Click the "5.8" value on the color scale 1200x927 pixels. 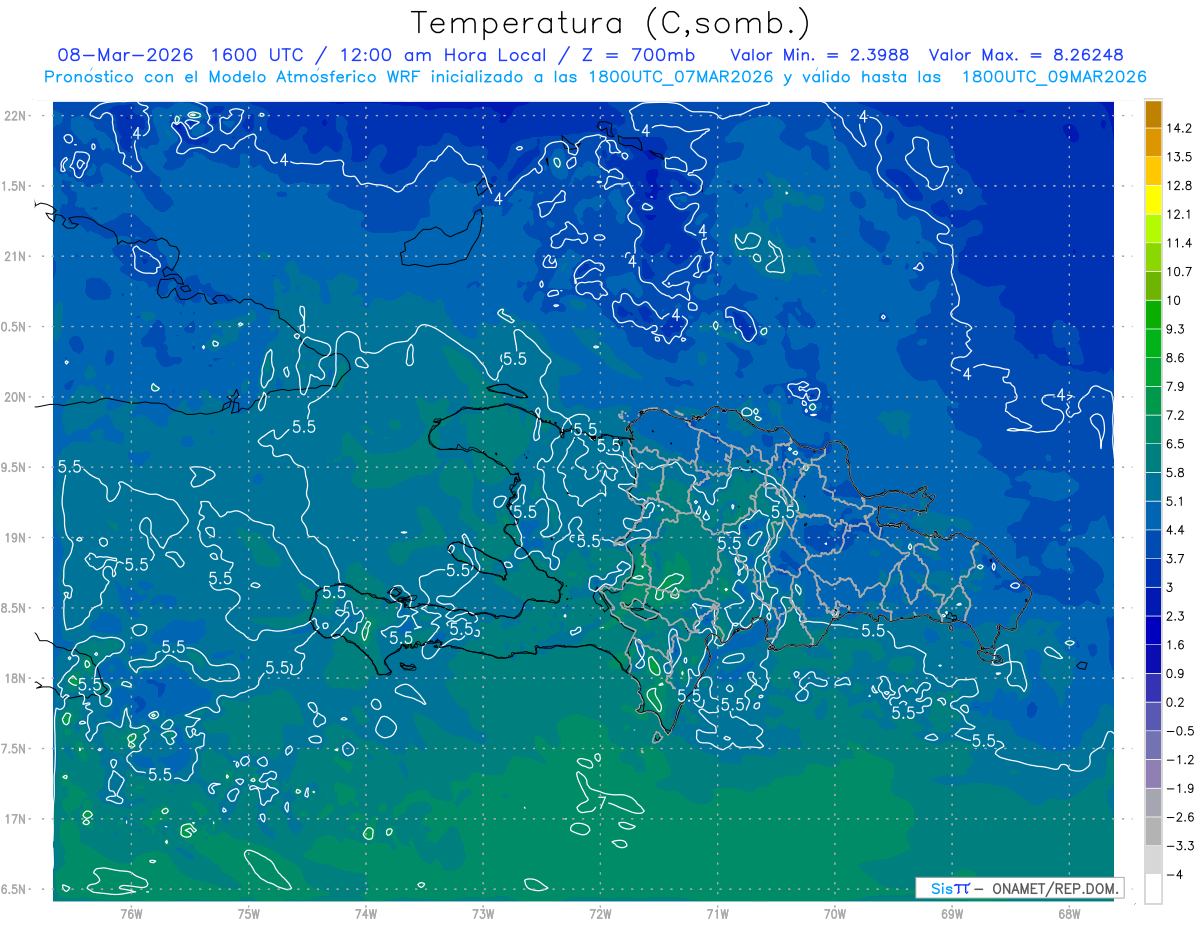pos(1176,473)
